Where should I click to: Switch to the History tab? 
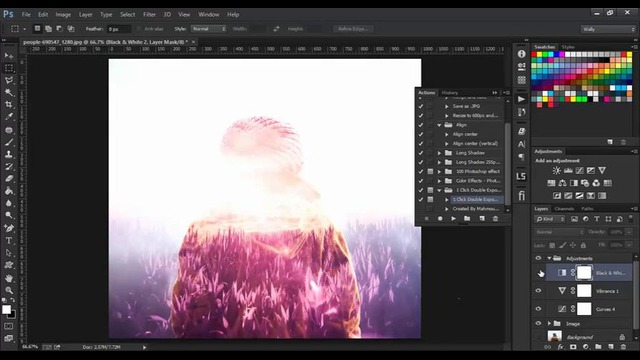(x=450, y=93)
